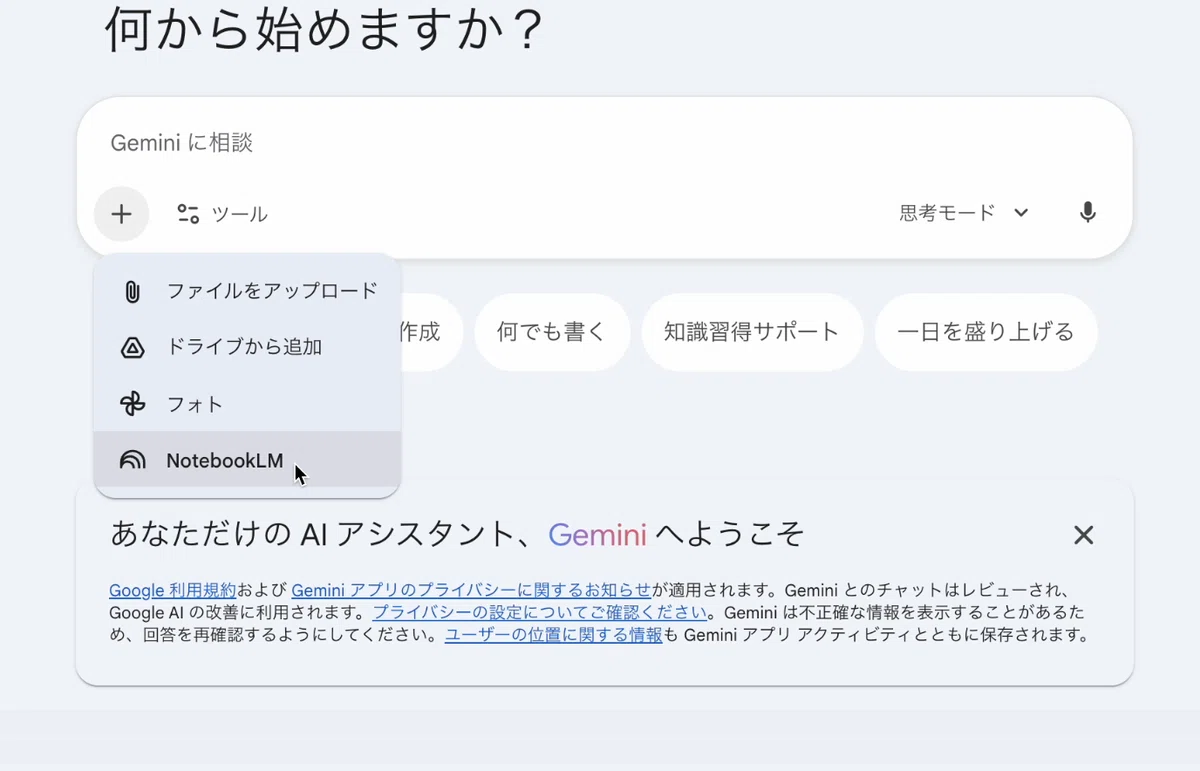The width and height of the screenshot is (1200, 771).
Task: Open the ツール menu
Action: coord(223,214)
